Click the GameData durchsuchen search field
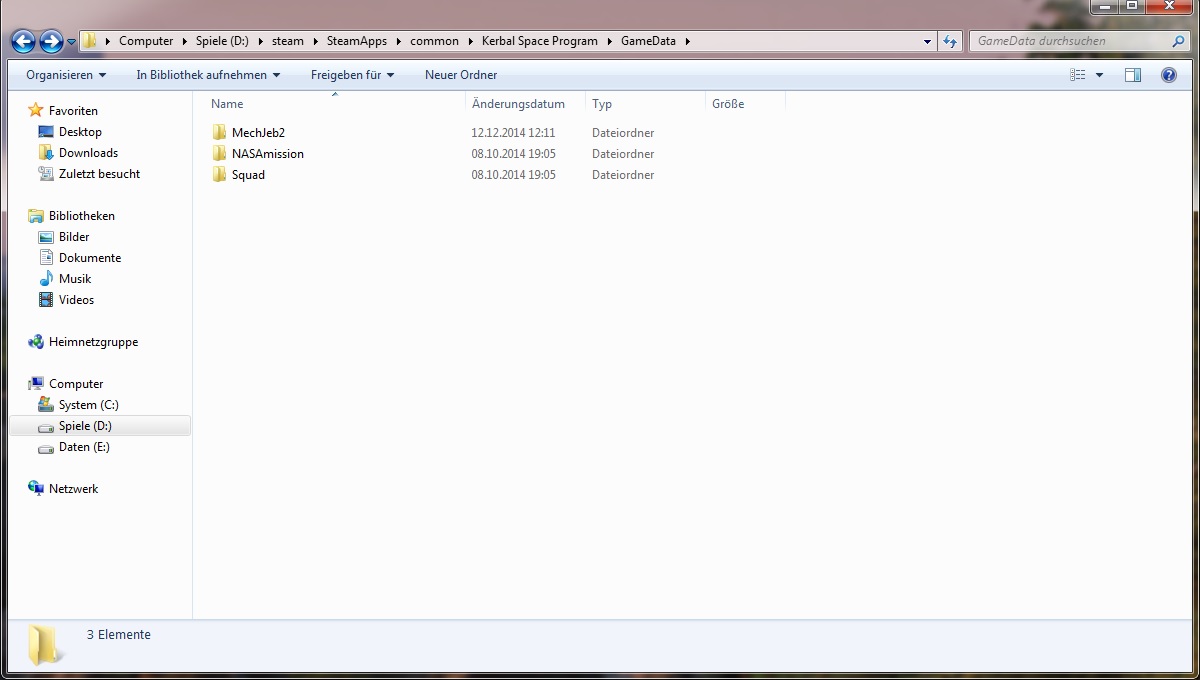This screenshot has height=680, width=1200. click(1070, 41)
